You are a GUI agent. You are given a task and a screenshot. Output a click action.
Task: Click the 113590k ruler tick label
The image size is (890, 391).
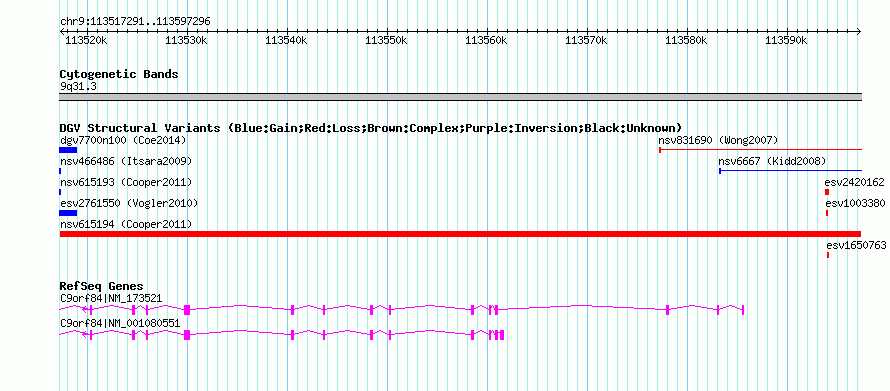(x=787, y=41)
